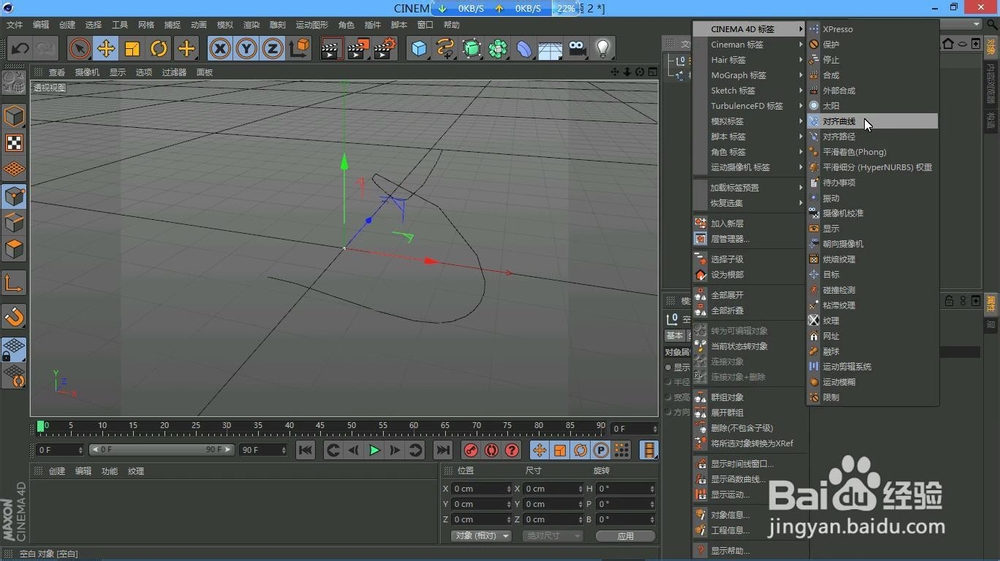1000x561 pixels.
Task: Expand CINEMA 4D 标签 submenu
Action: click(749, 29)
